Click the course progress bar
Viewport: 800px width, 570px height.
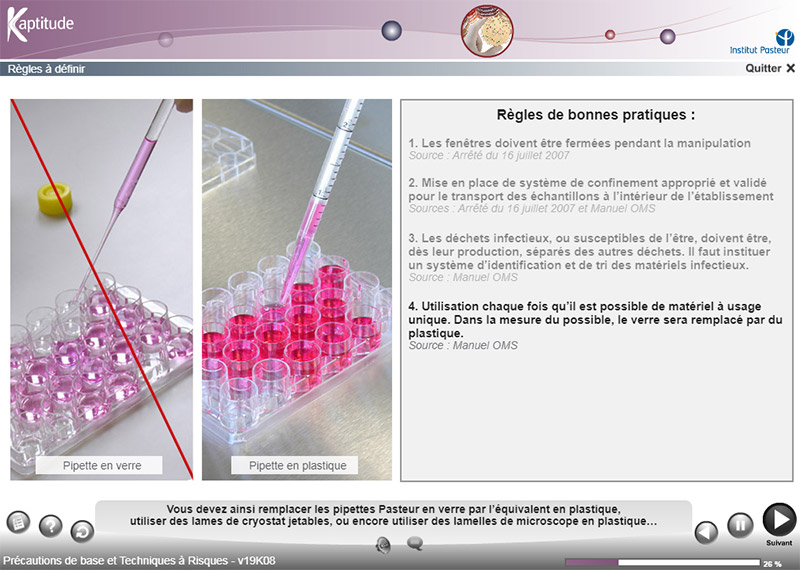click(662, 563)
